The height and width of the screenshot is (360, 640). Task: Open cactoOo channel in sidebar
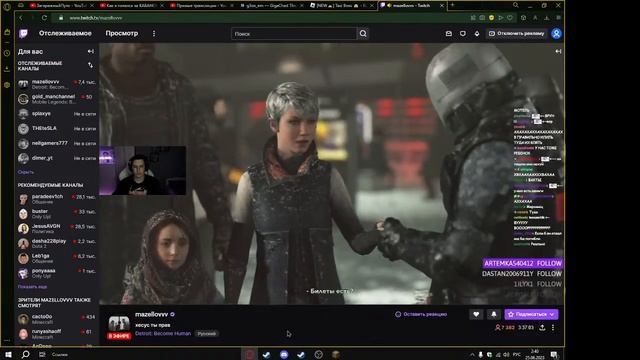pos(57,319)
